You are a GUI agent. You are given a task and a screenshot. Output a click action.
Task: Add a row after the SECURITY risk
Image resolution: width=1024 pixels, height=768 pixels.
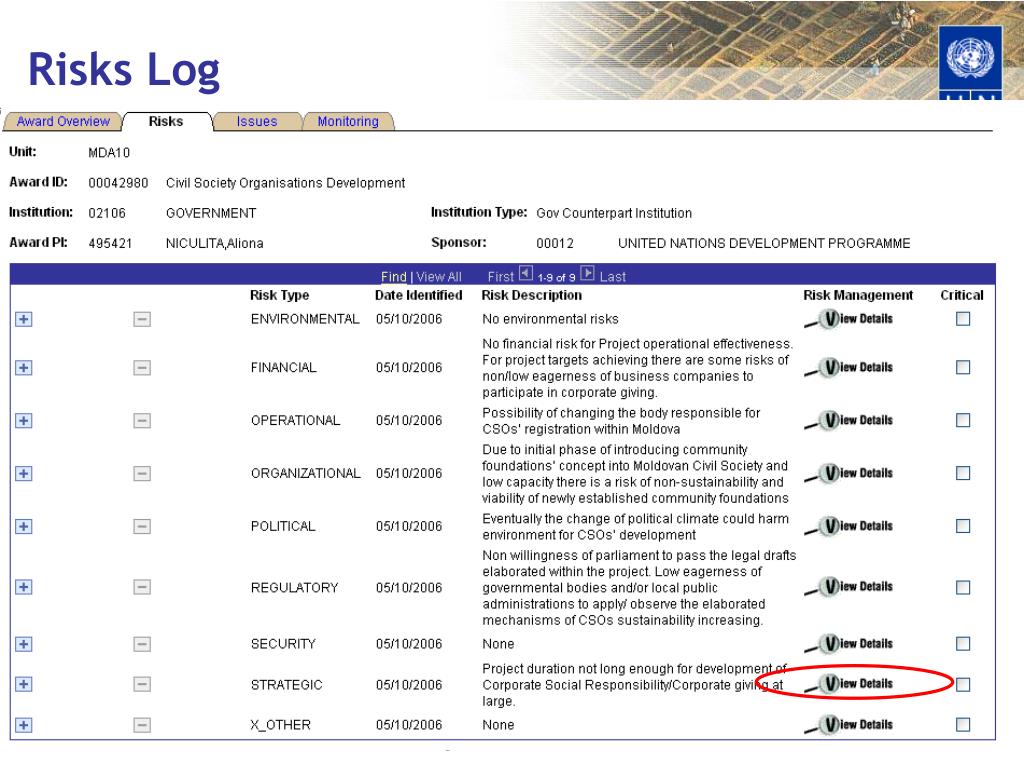tap(24, 645)
